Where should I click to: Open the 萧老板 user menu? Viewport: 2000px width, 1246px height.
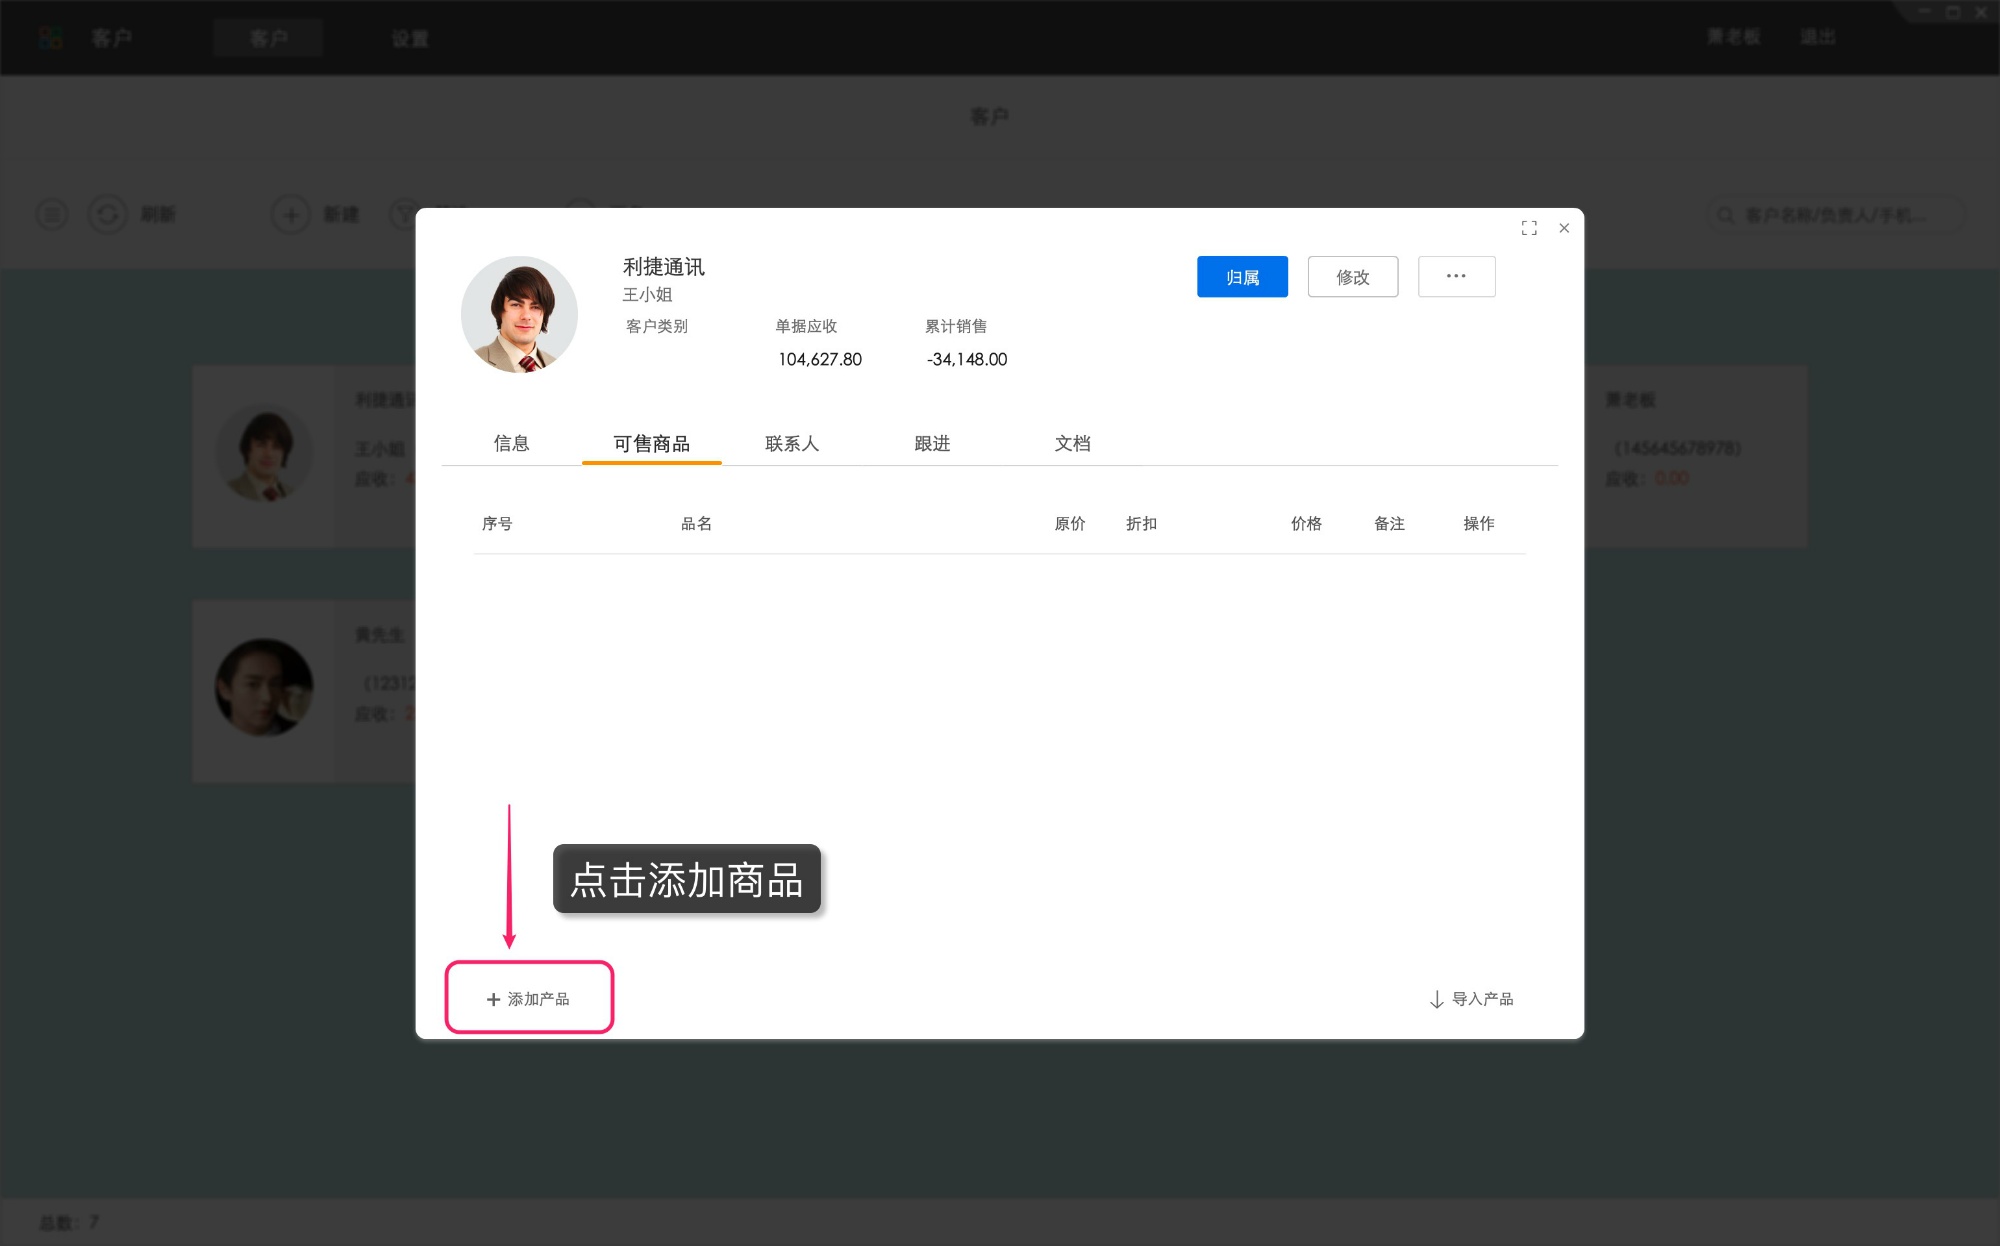(x=1731, y=36)
